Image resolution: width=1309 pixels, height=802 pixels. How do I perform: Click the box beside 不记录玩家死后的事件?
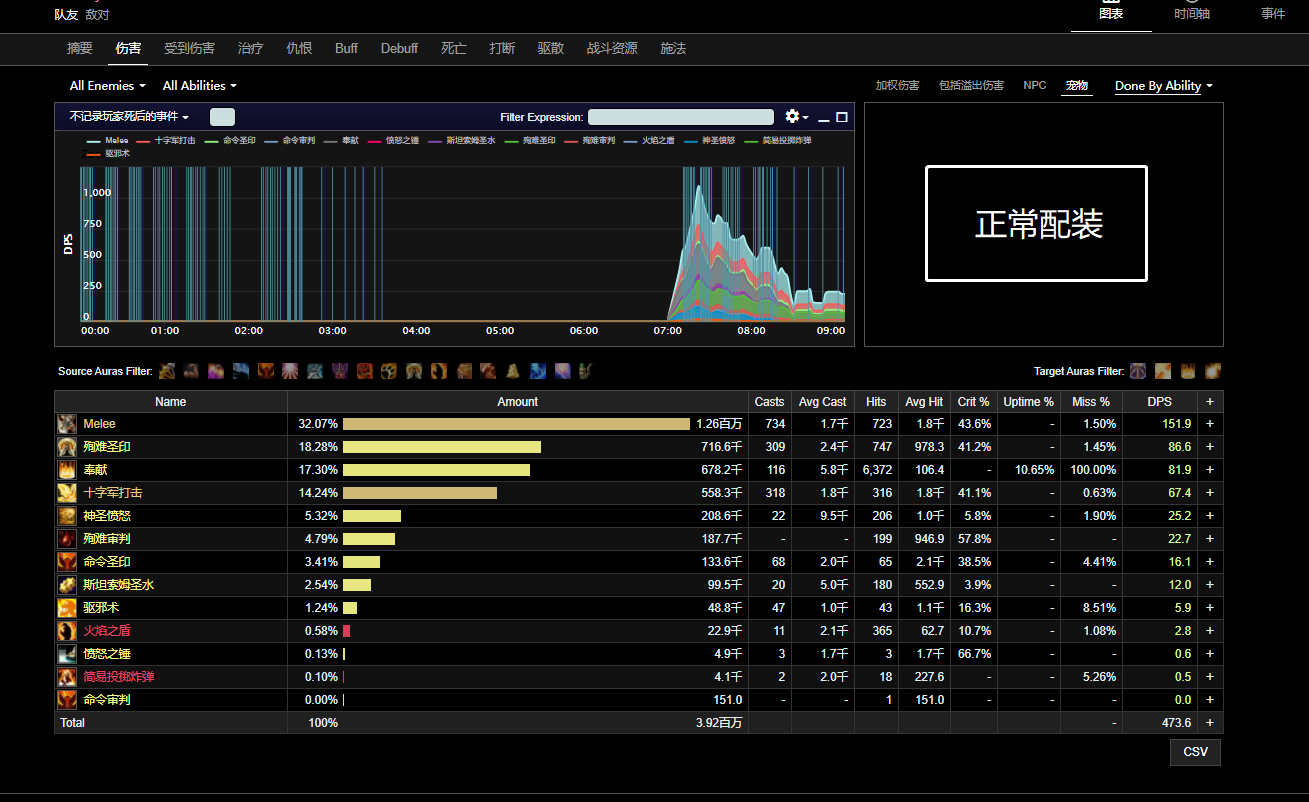222,117
